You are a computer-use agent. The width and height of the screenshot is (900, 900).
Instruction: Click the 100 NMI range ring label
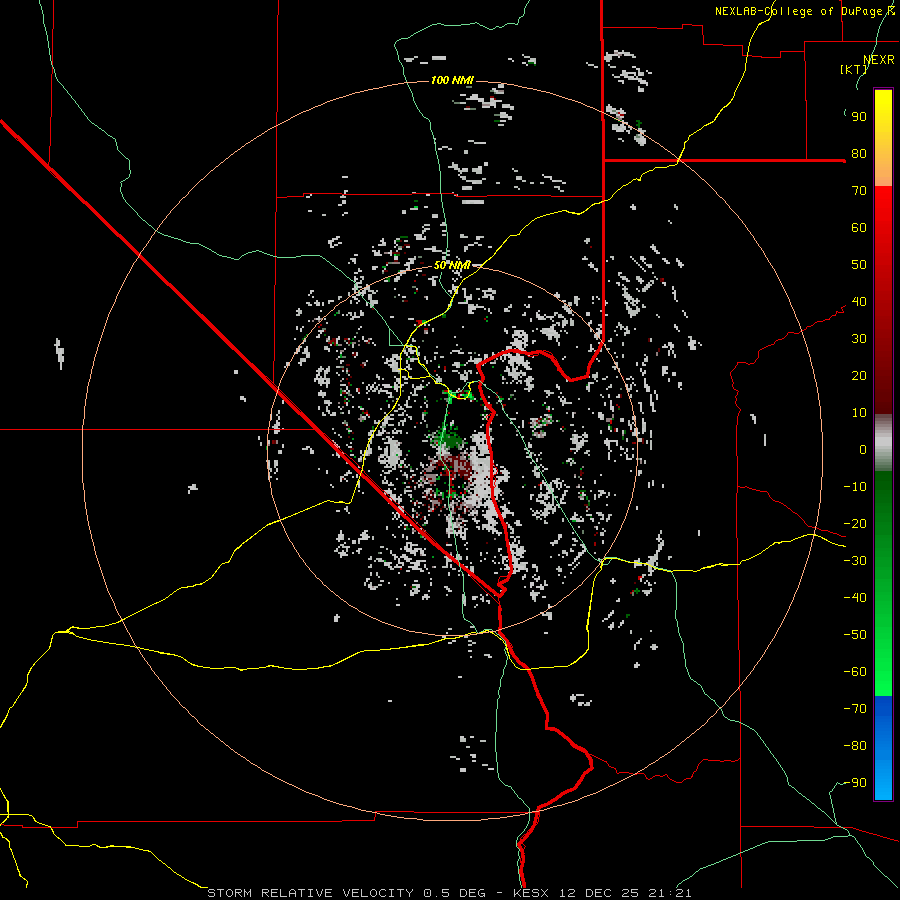click(452, 80)
